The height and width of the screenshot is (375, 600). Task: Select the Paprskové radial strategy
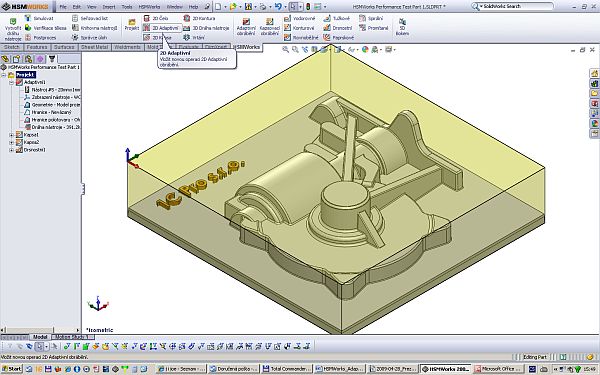[339, 38]
